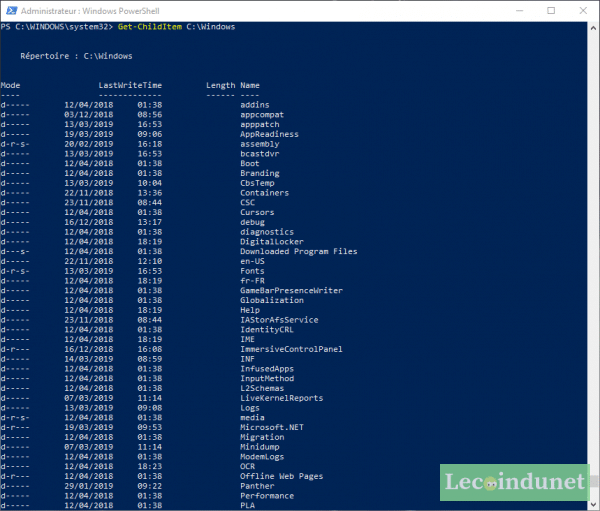This screenshot has width=600, height=511.
Task: Maximize the PowerShell window
Action: point(551,11)
